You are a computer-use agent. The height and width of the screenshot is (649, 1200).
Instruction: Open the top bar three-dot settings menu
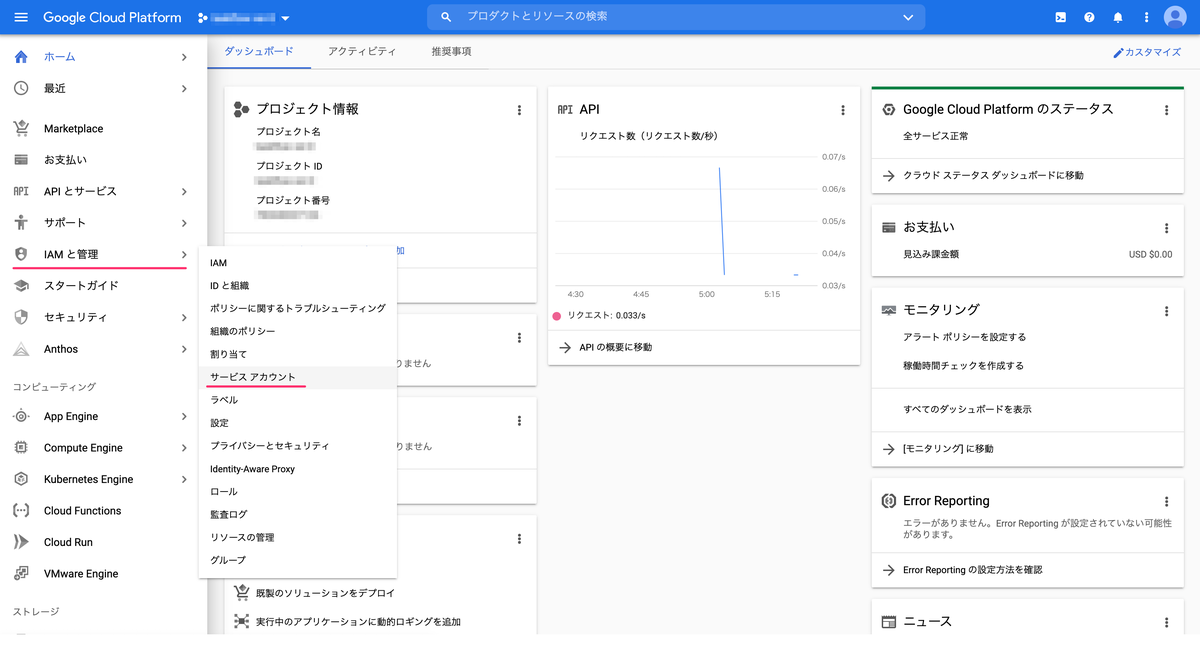click(x=1146, y=17)
